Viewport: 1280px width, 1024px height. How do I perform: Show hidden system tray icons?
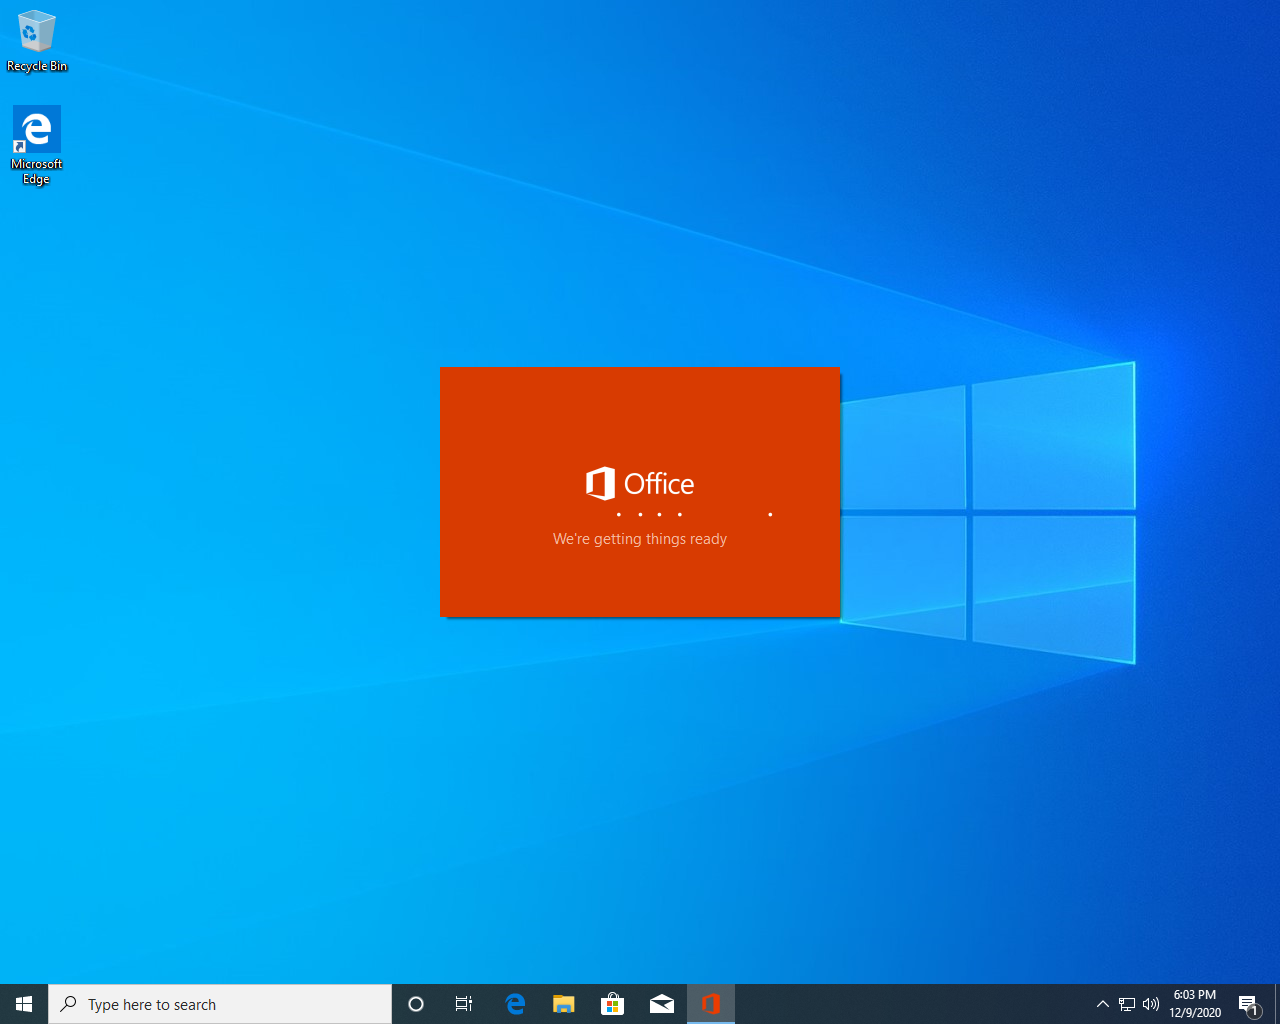click(1103, 1004)
